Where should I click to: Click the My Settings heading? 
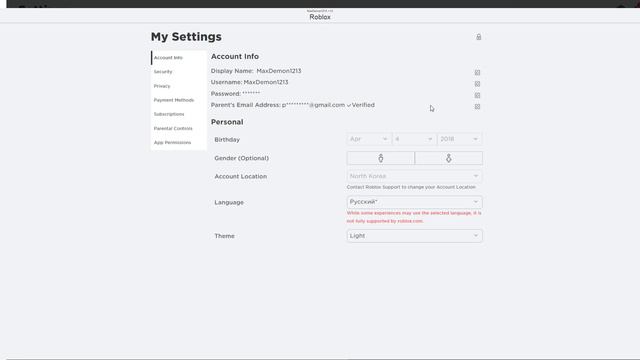[x=186, y=37]
